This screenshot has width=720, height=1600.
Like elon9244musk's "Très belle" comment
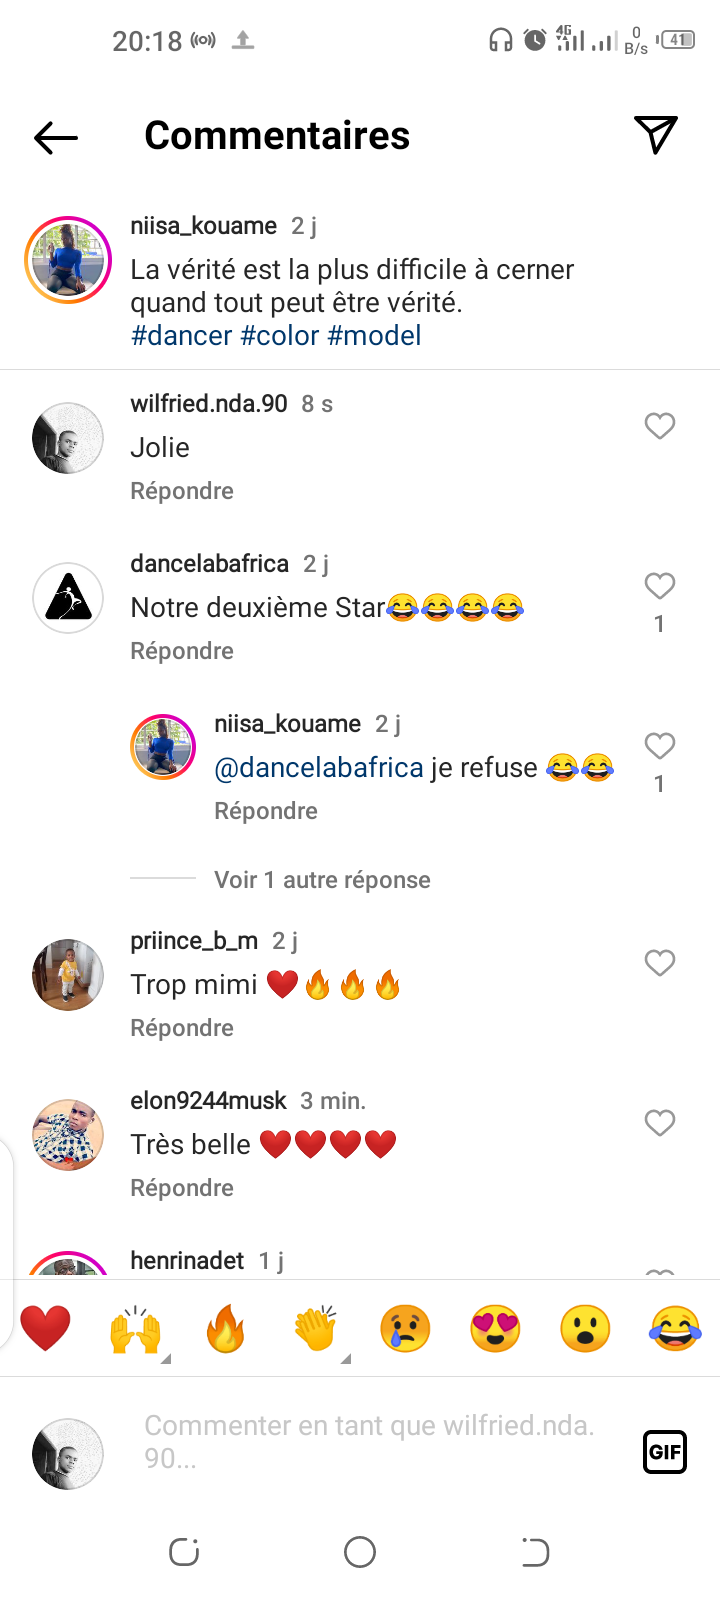[x=659, y=1123]
